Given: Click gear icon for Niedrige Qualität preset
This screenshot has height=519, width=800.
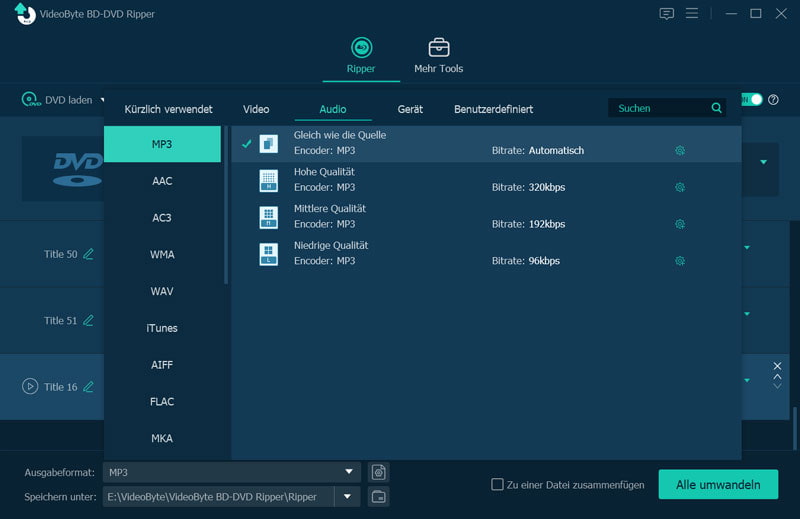Looking at the screenshot, I should [x=680, y=261].
